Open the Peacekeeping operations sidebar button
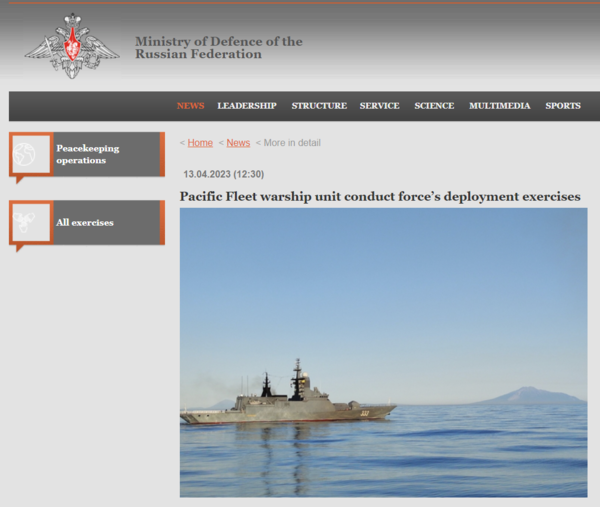The width and height of the screenshot is (600, 507). pos(87,154)
